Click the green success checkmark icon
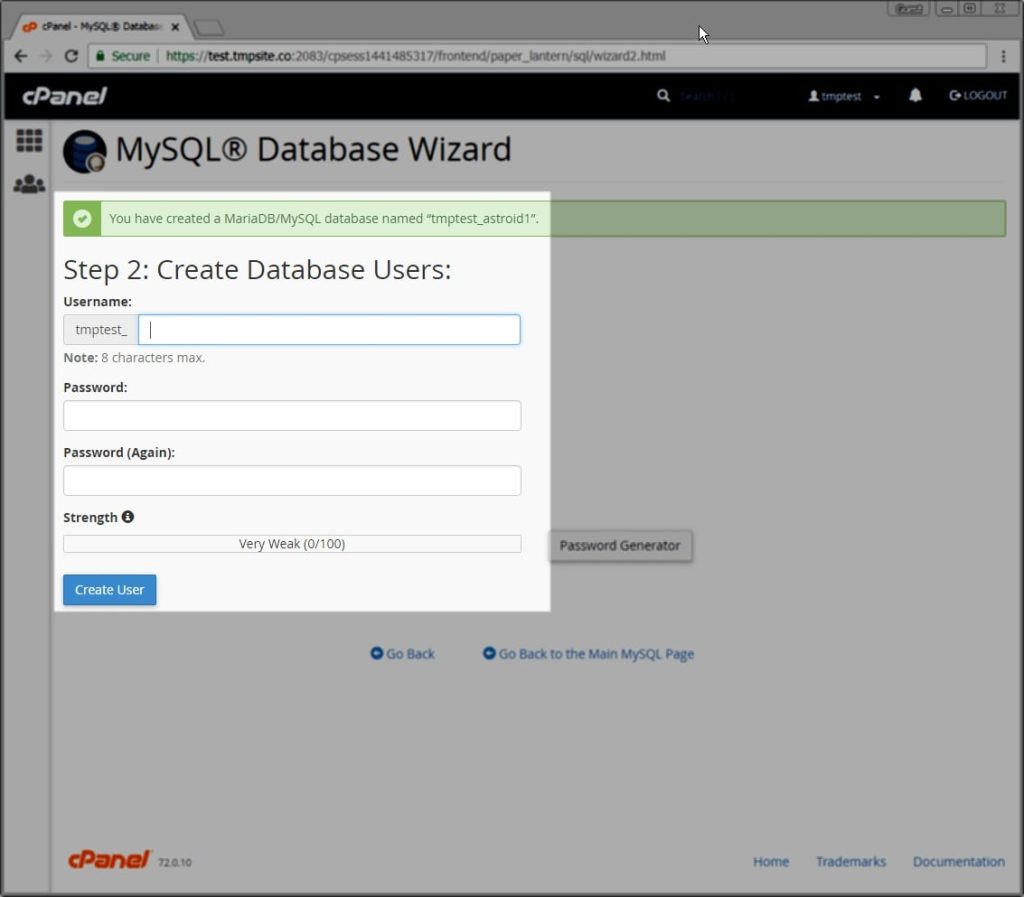This screenshot has height=897, width=1024. pos(82,218)
